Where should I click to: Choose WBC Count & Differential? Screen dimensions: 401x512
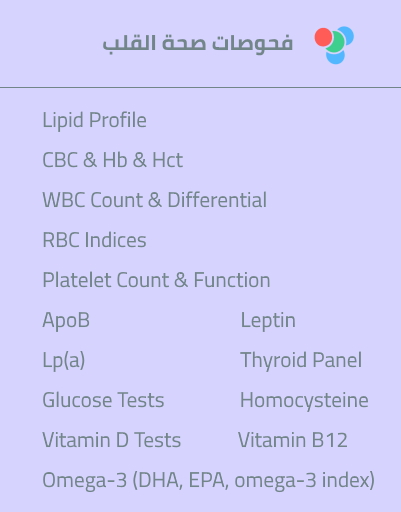[155, 200]
